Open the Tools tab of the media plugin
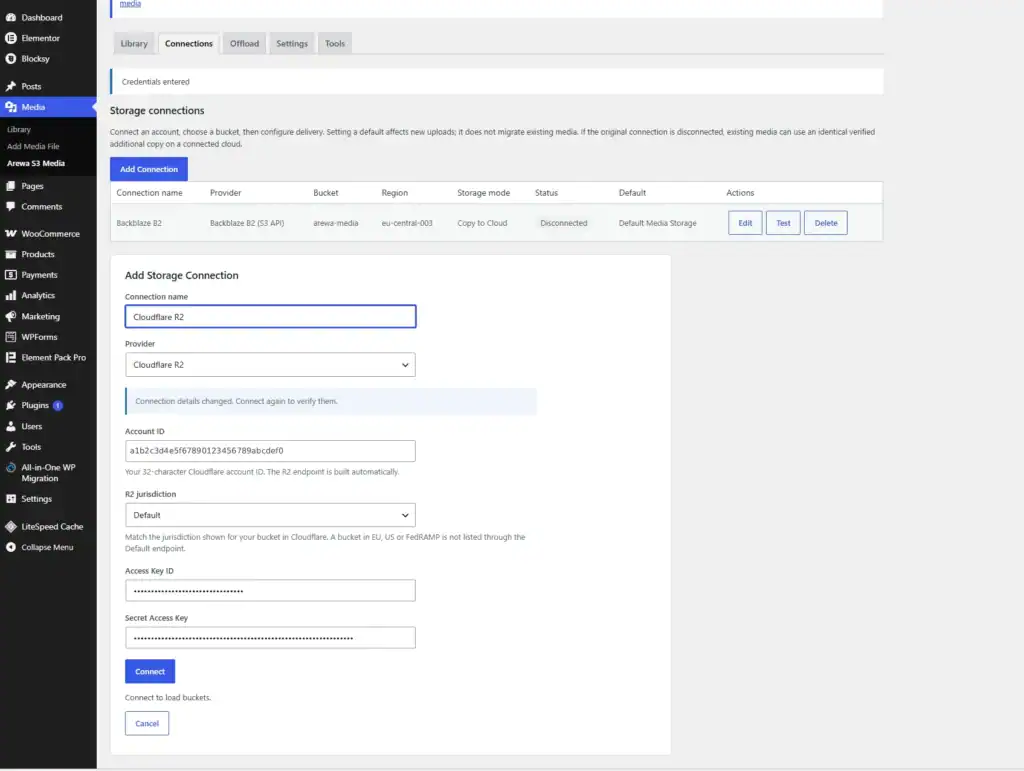Image resolution: width=1024 pixels, height=771 pixels. point(335,44)
